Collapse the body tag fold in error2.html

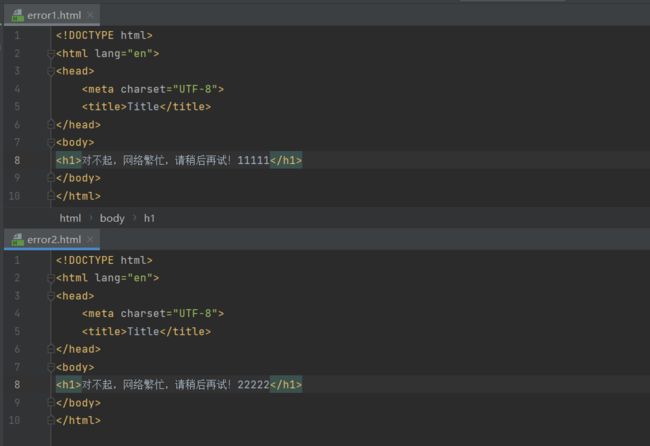(51, 368)
